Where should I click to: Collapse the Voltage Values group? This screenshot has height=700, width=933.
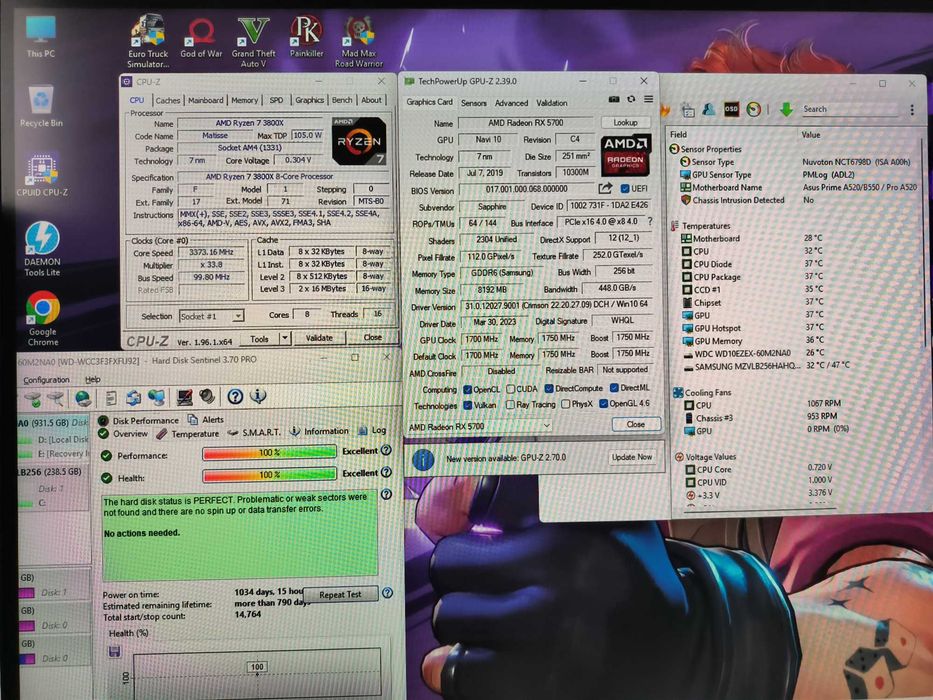click(x=679, y=457)
